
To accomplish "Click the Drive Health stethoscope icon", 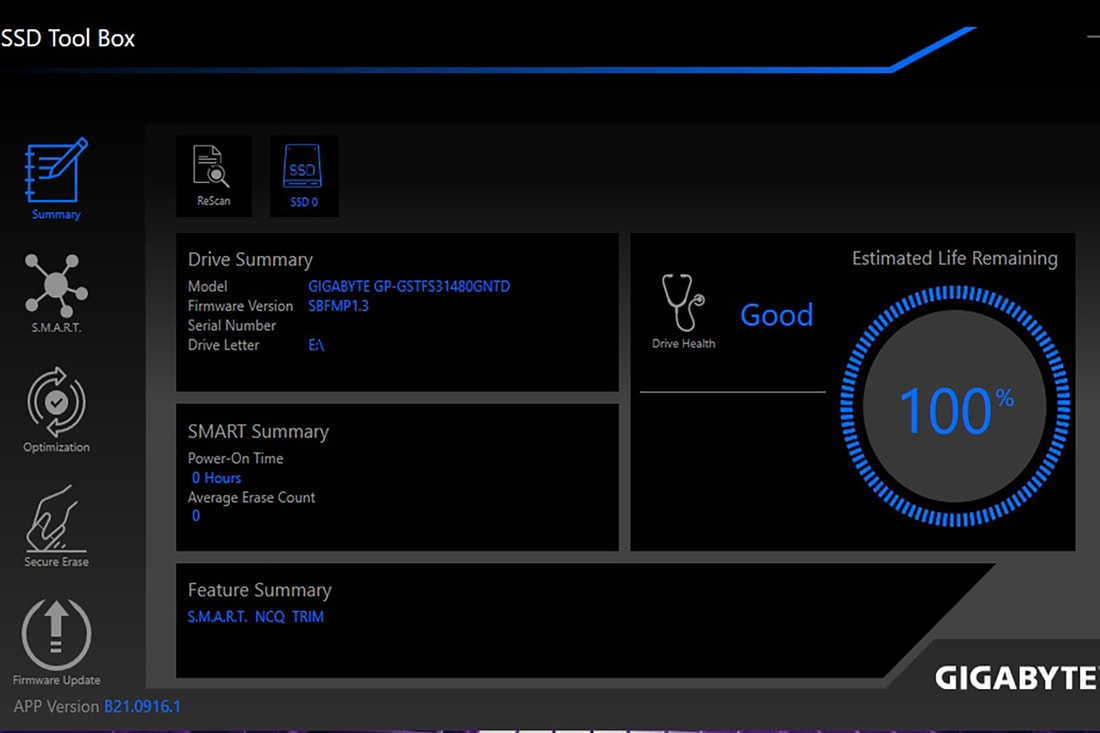I will tap(683, 303).
